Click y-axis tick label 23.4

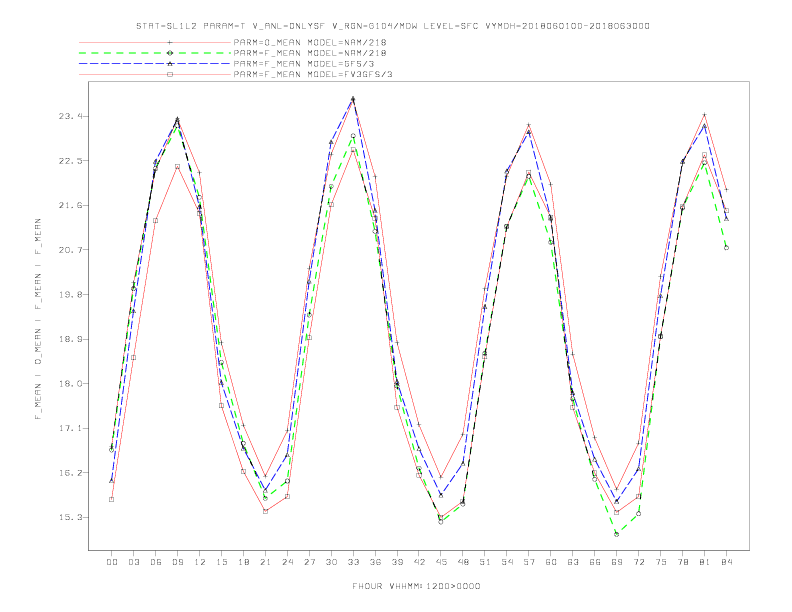tap(70, 116)
